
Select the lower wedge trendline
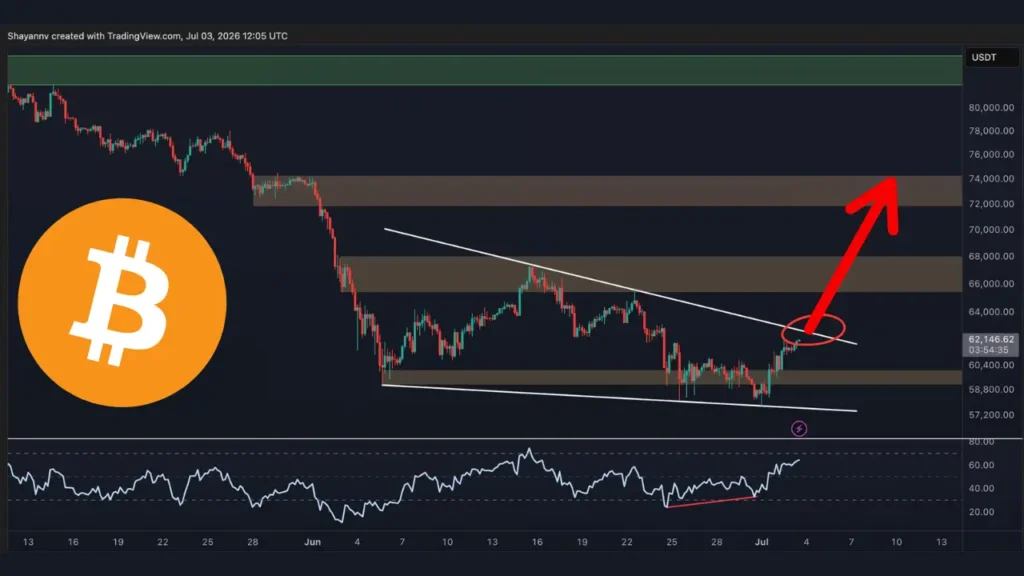pyautogui.click(x=619, y=398)
